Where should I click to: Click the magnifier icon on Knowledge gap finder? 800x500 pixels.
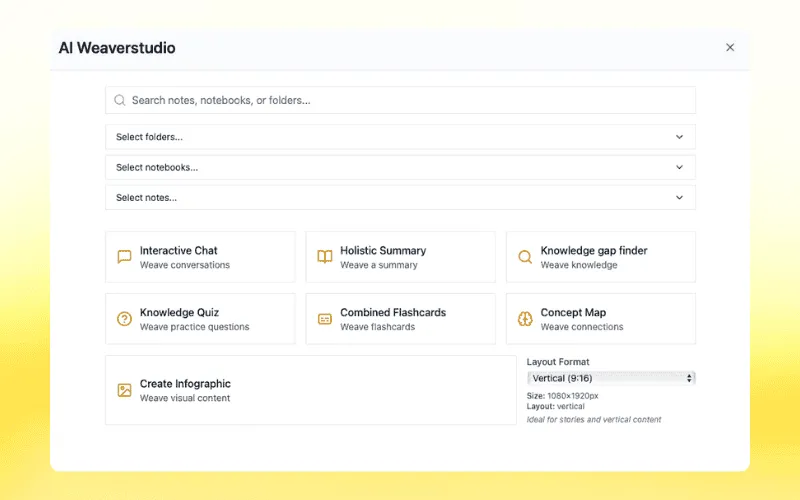[x=525, y=257]
